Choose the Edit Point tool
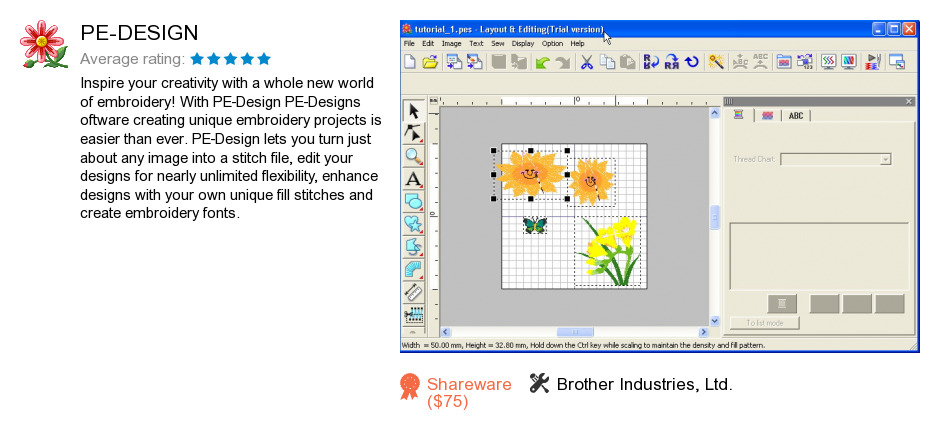This screenshot has height=437, width=940. [414, 133]
